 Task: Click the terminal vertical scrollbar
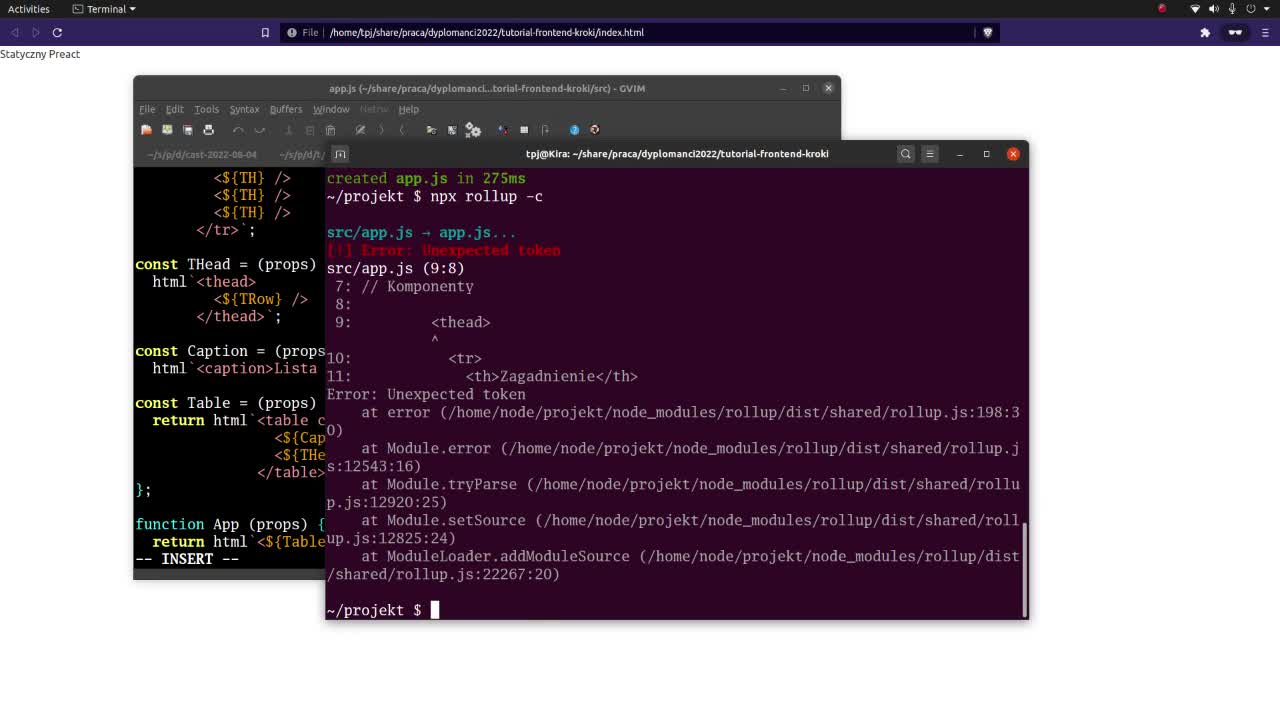[x=1024, y=570]
